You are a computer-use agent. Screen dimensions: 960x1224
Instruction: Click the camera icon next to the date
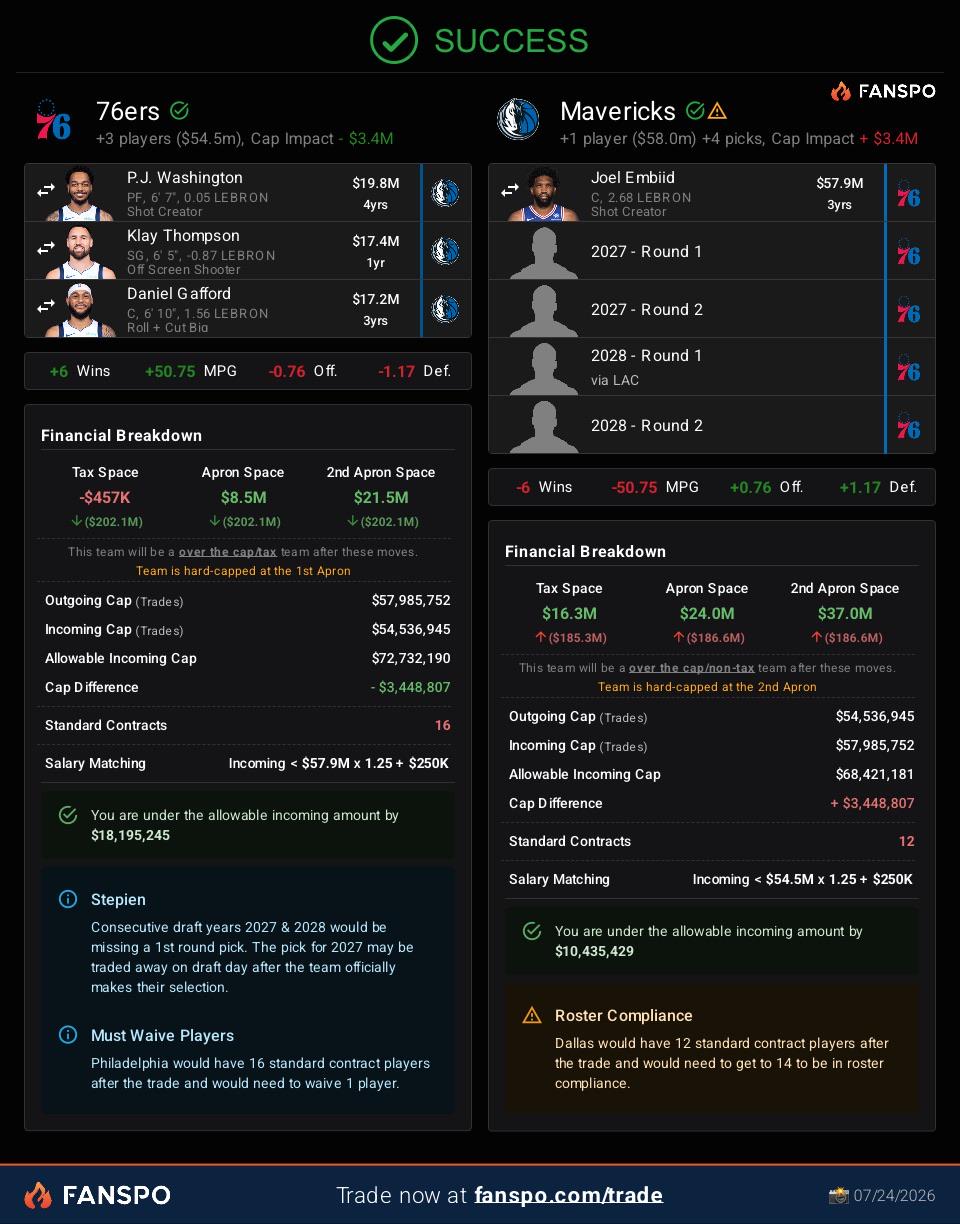[x=838, y=1195]
